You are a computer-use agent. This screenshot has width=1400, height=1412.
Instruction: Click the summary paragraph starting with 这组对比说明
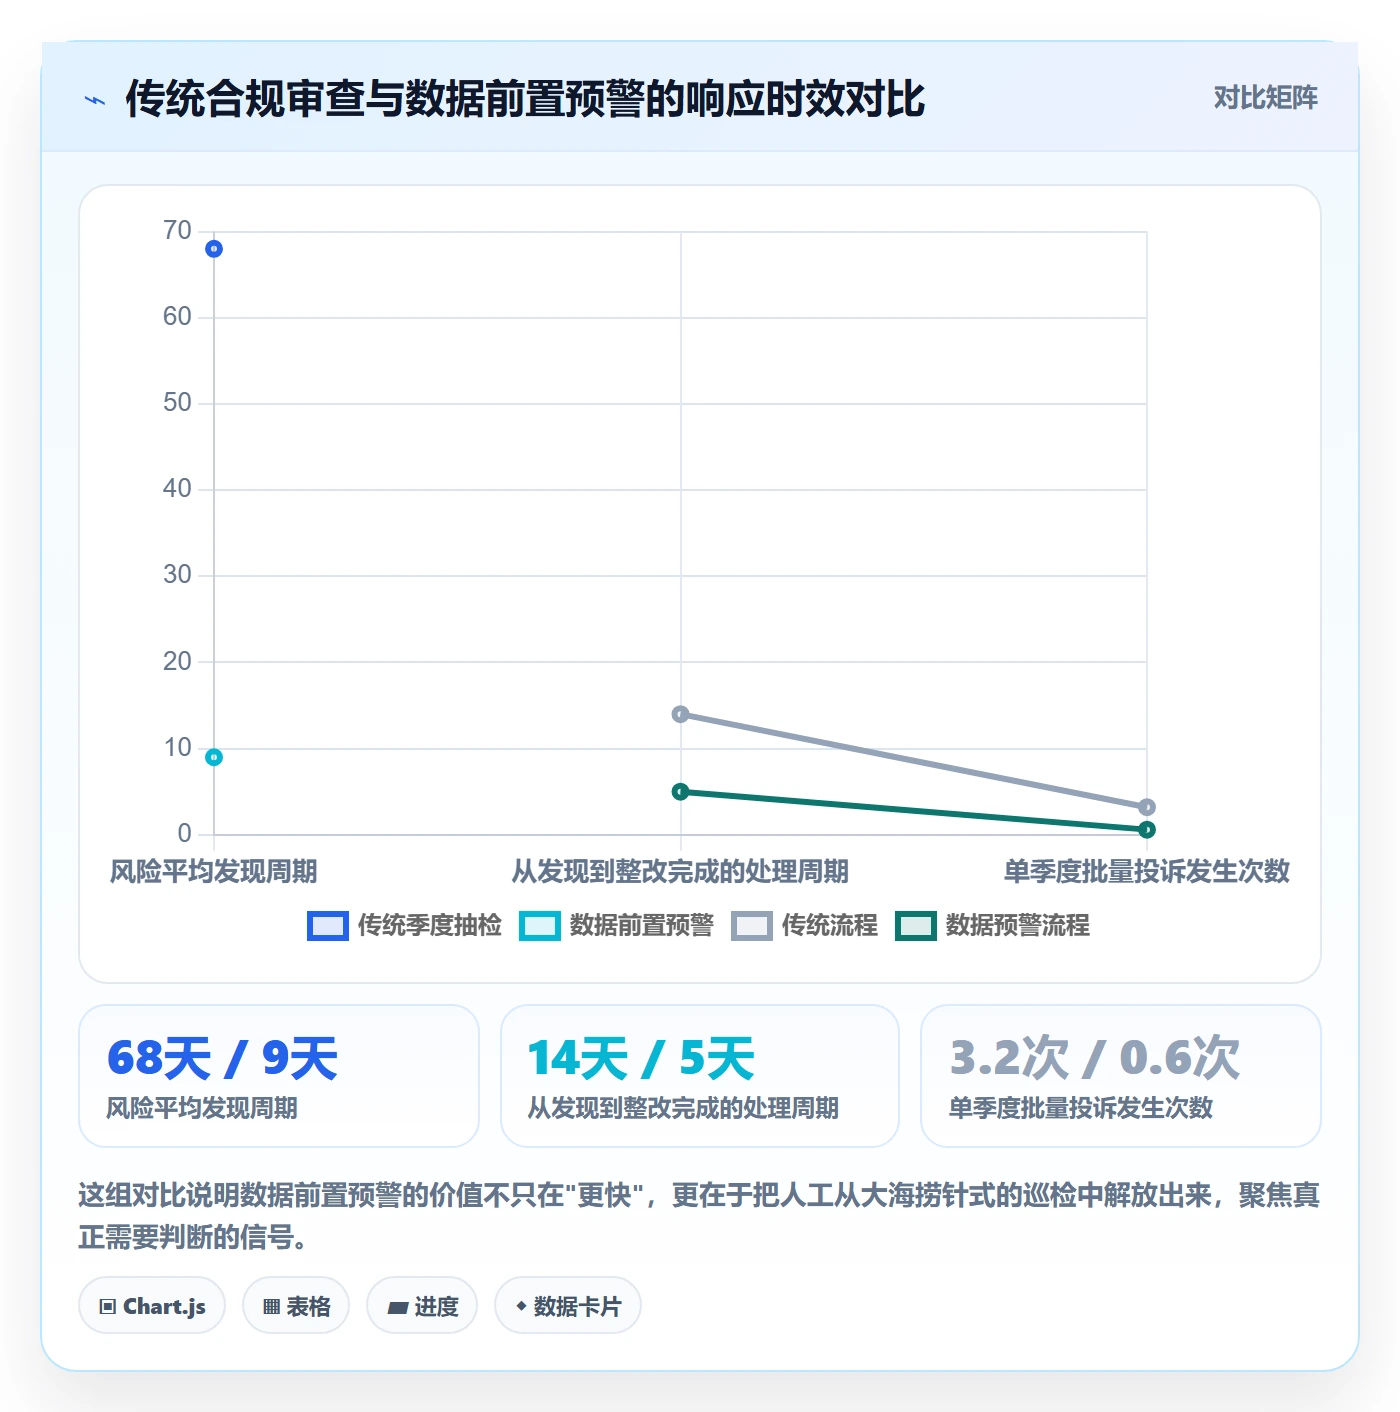pyautogui.click(x=699, y=1216)
